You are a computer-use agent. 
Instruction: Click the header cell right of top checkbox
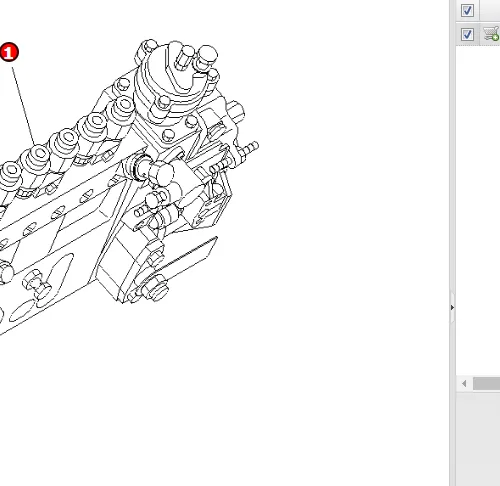489,10
